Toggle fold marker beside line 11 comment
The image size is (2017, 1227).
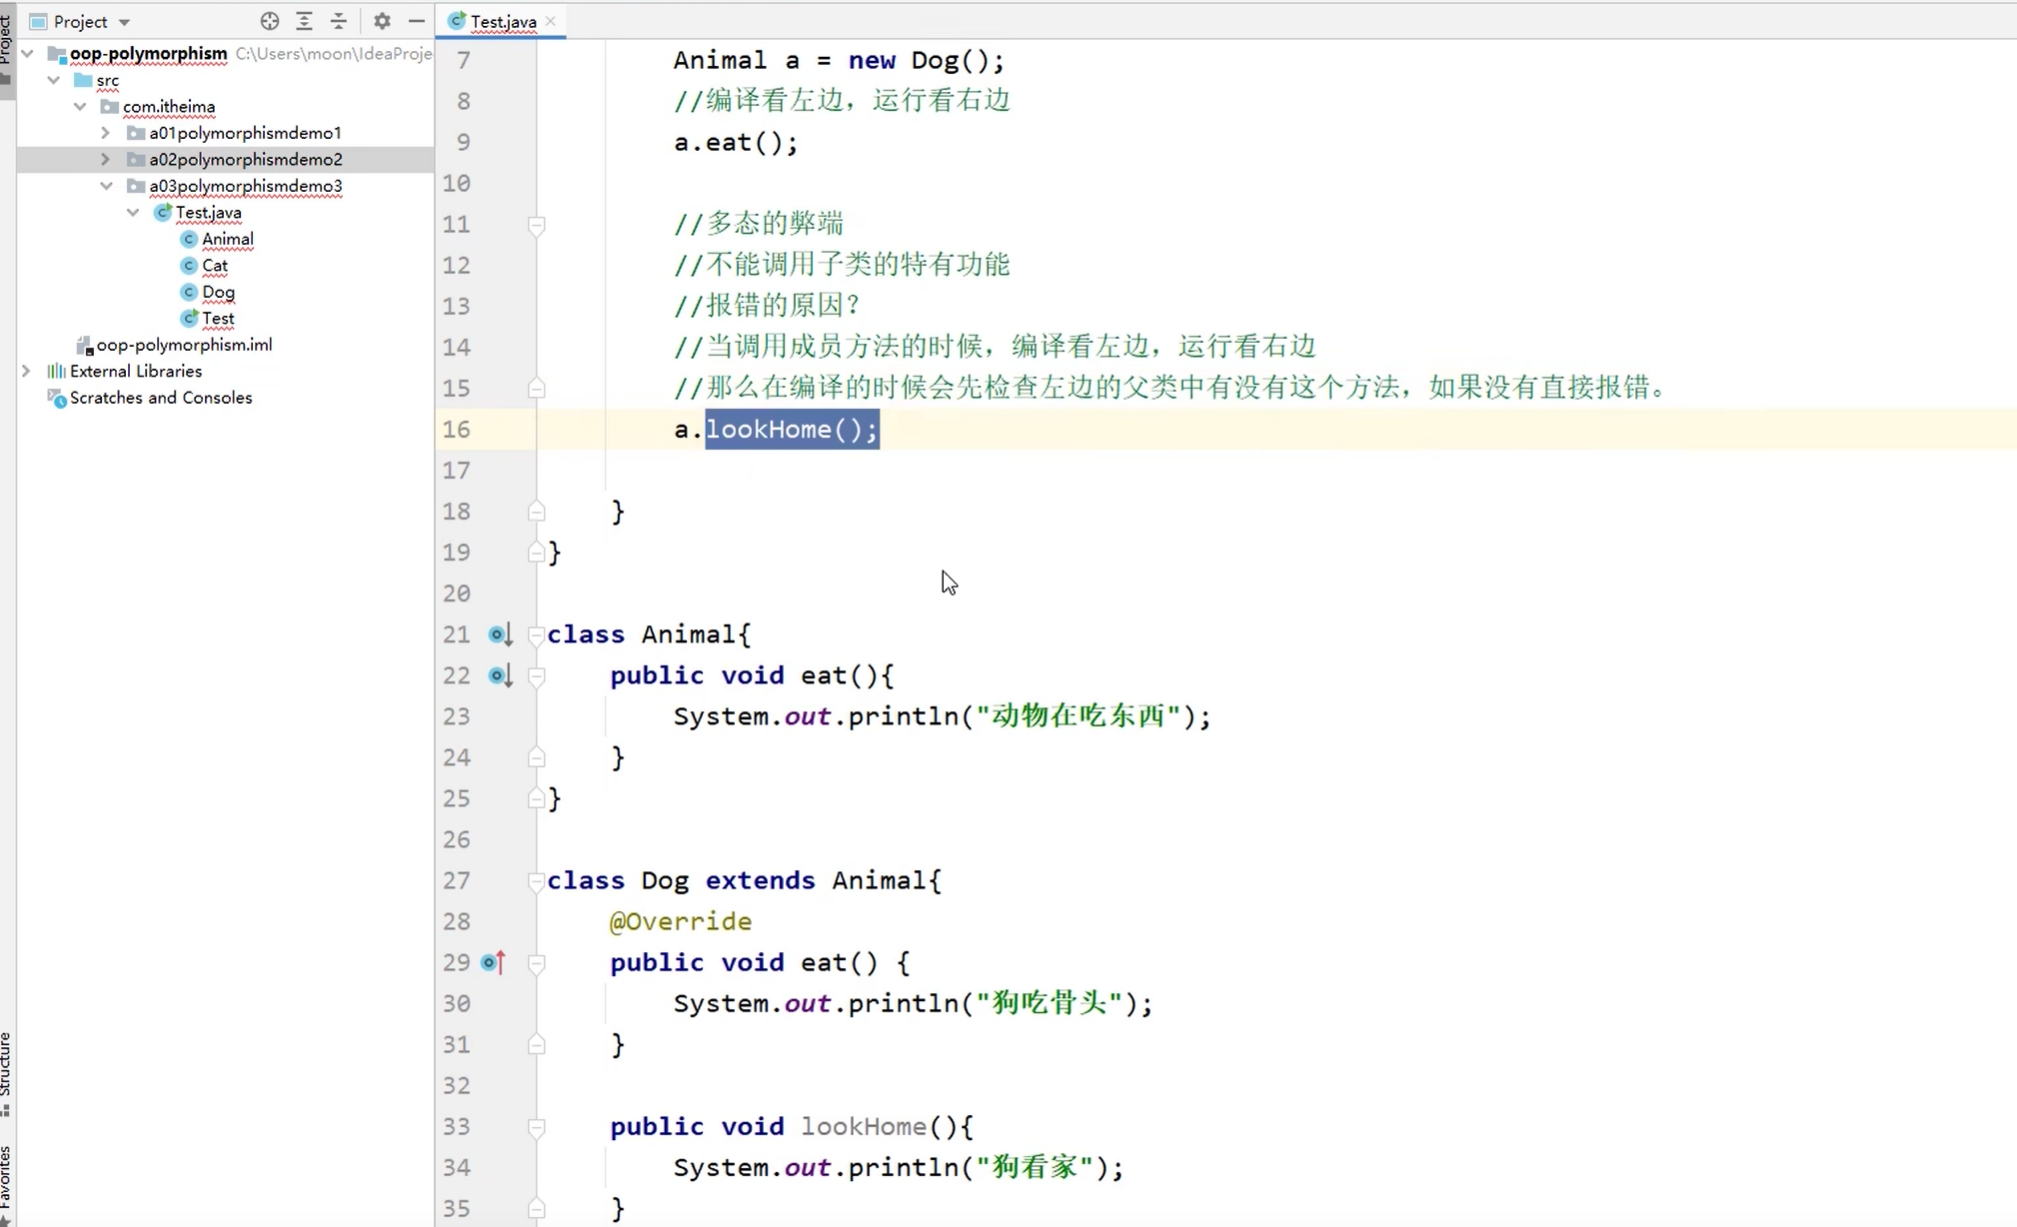coord(536,225)
